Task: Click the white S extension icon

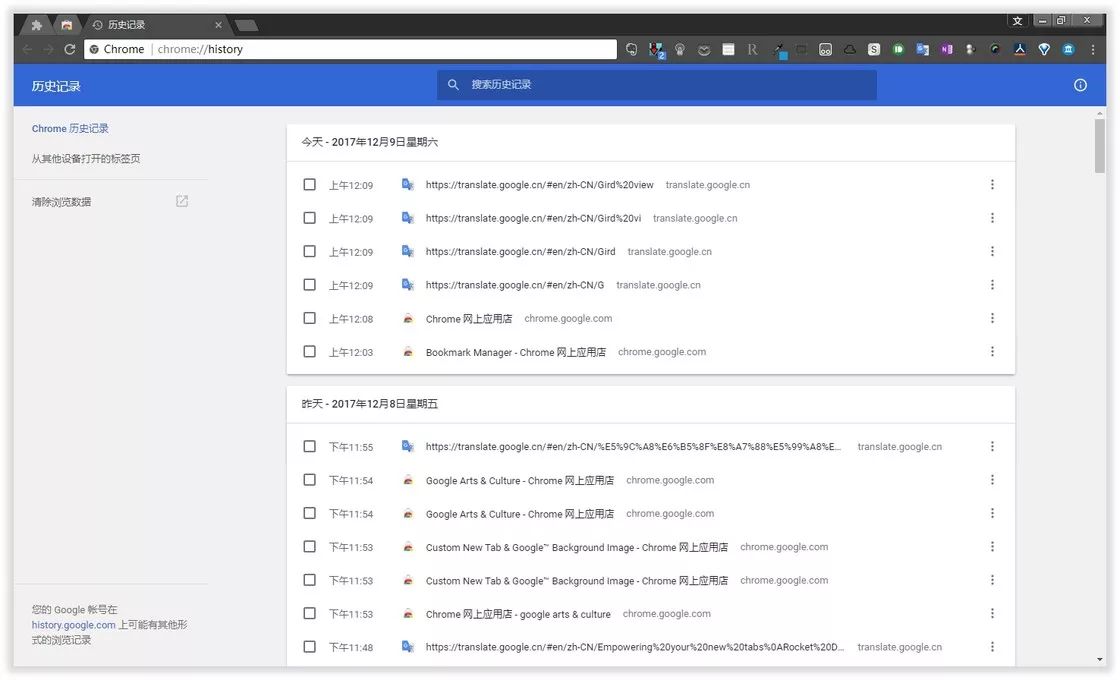Action: coord(874,49)
